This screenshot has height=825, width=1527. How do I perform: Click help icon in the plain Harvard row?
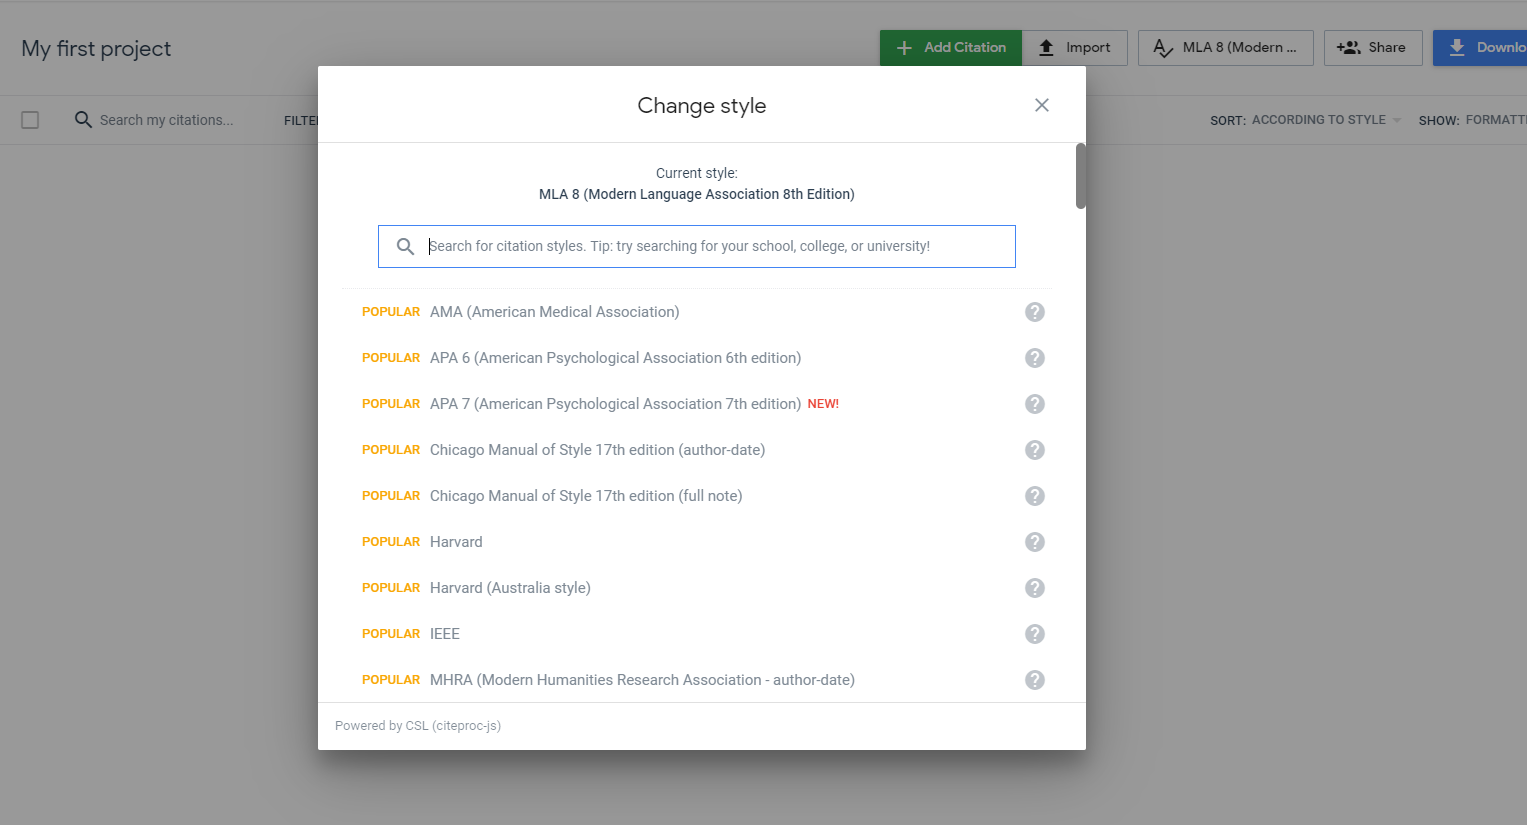click(x=1035, y=542)
